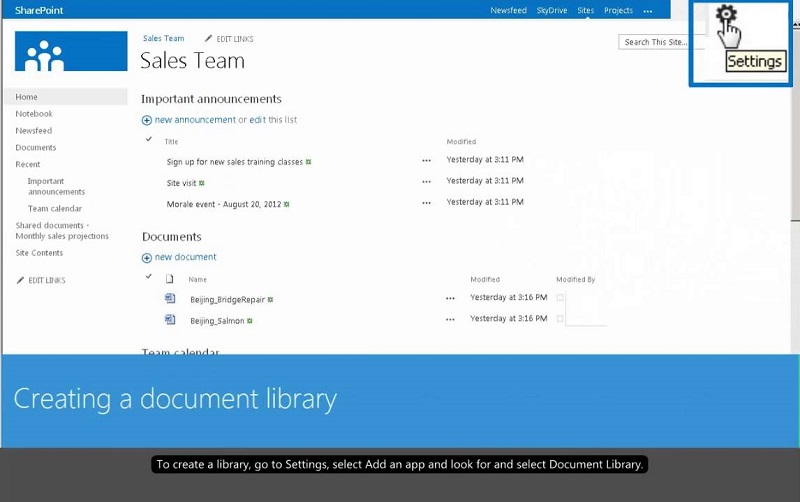Click the Sales Team site logo

pyautogui.click(x=71, y=51)
